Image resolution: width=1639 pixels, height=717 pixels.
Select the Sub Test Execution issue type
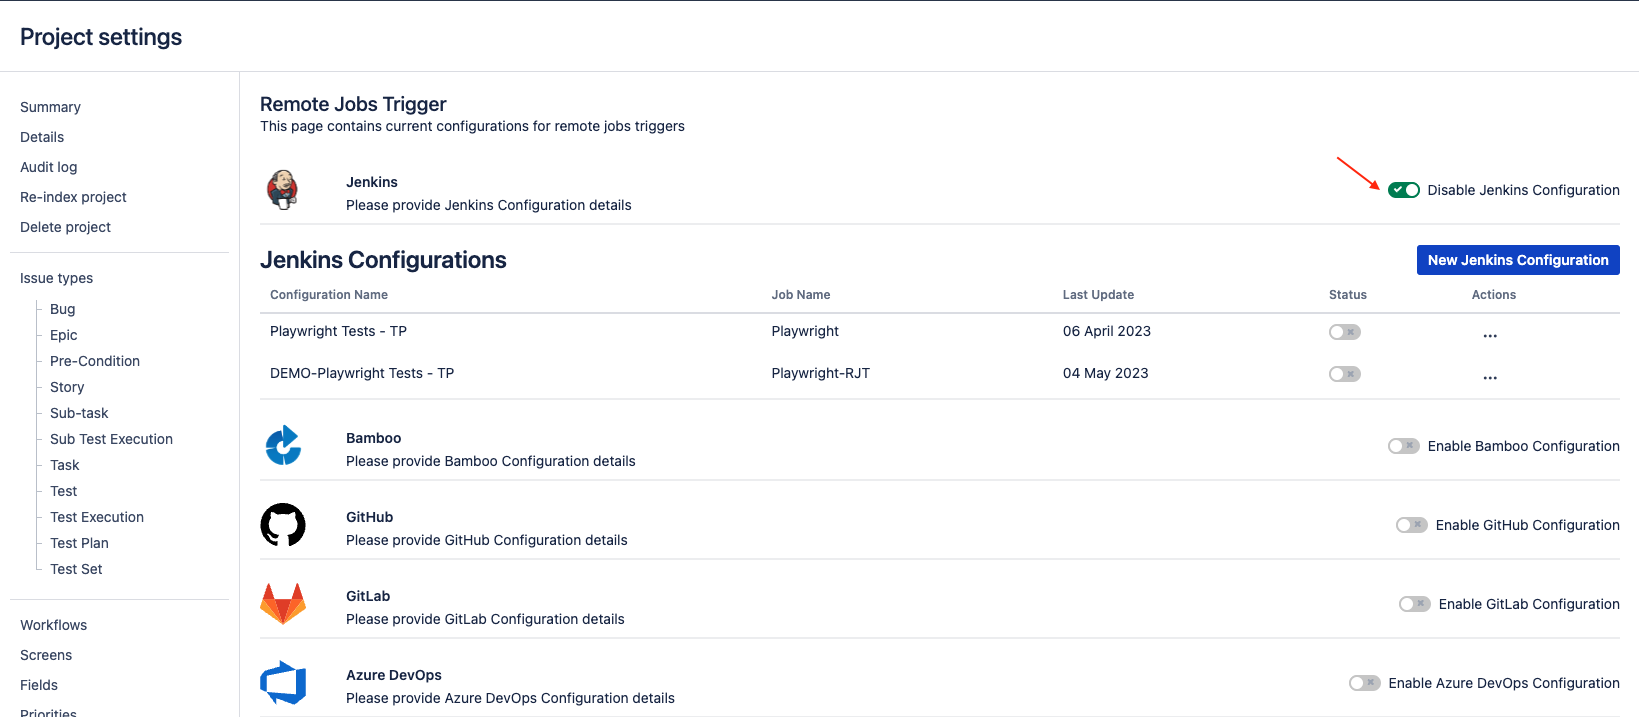tap(111, 439)
